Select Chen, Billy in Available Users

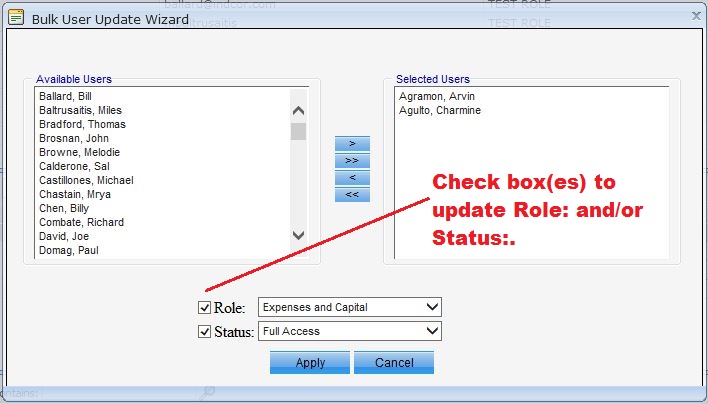point(64,208)
